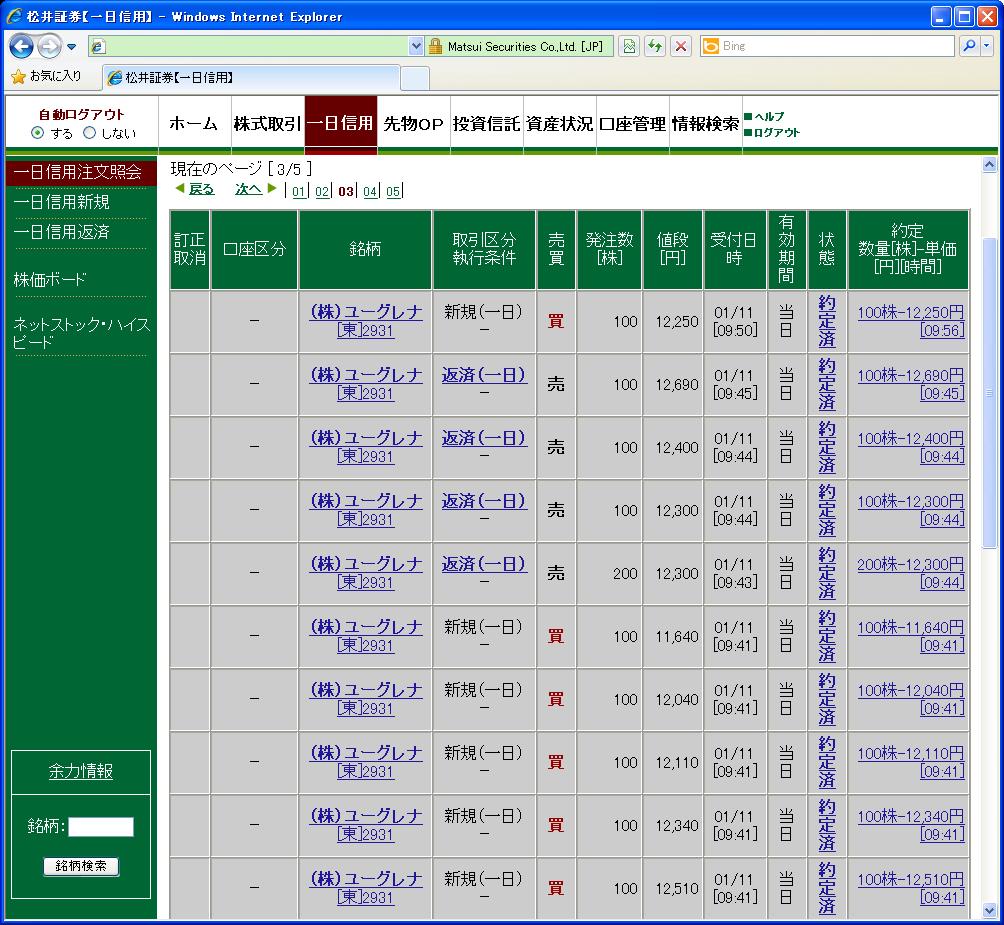Click the 銘柄検索 button

pyautogui.click(x=81, y=866)
